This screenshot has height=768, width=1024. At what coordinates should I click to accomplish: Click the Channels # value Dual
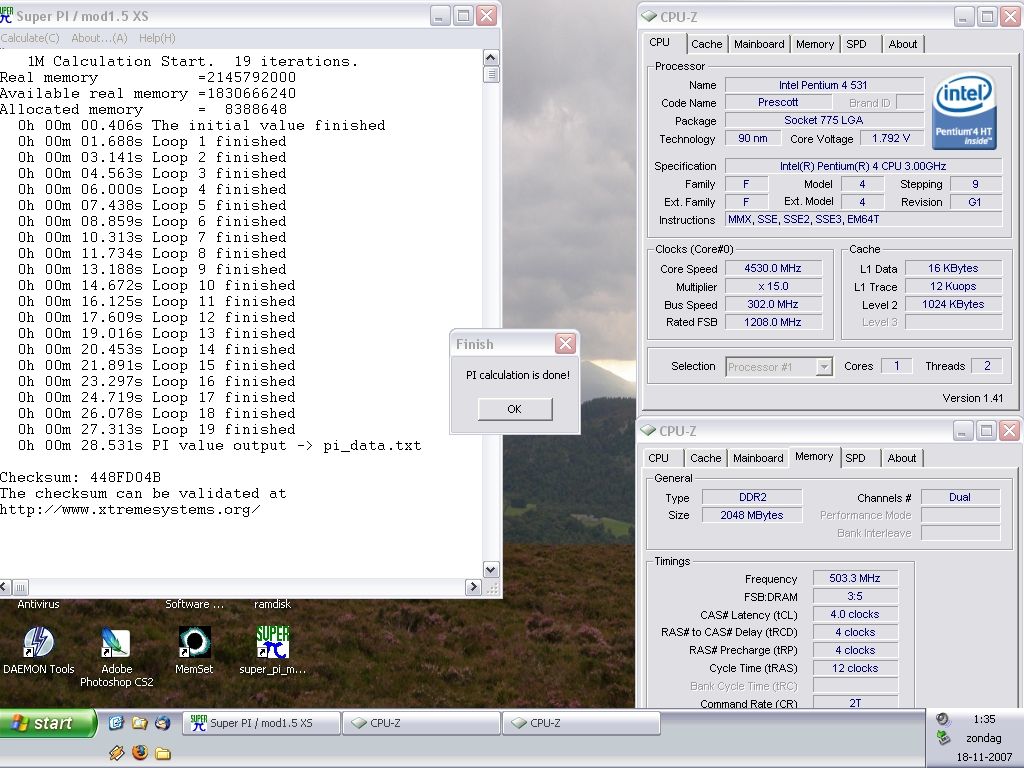[x=960, y=497]
